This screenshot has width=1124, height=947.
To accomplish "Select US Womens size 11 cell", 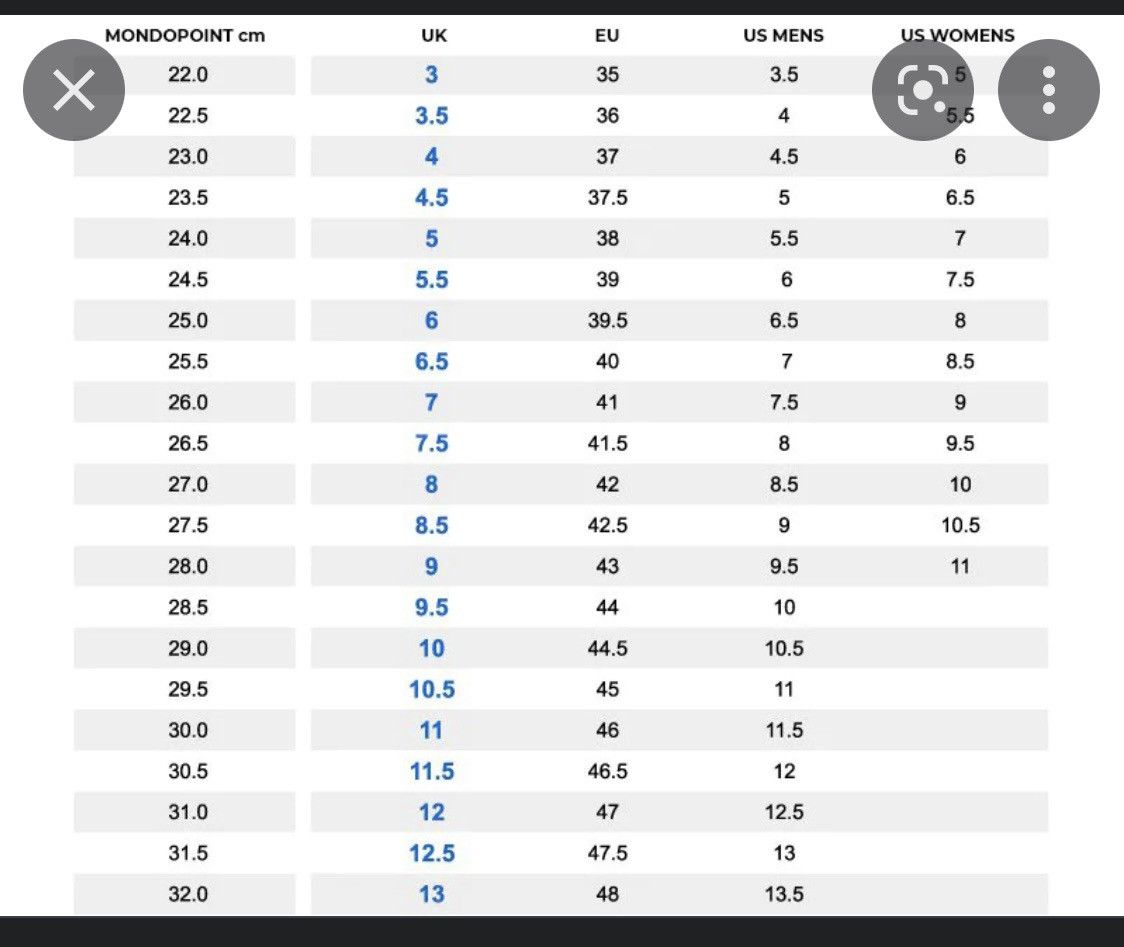I will (960, 566).
